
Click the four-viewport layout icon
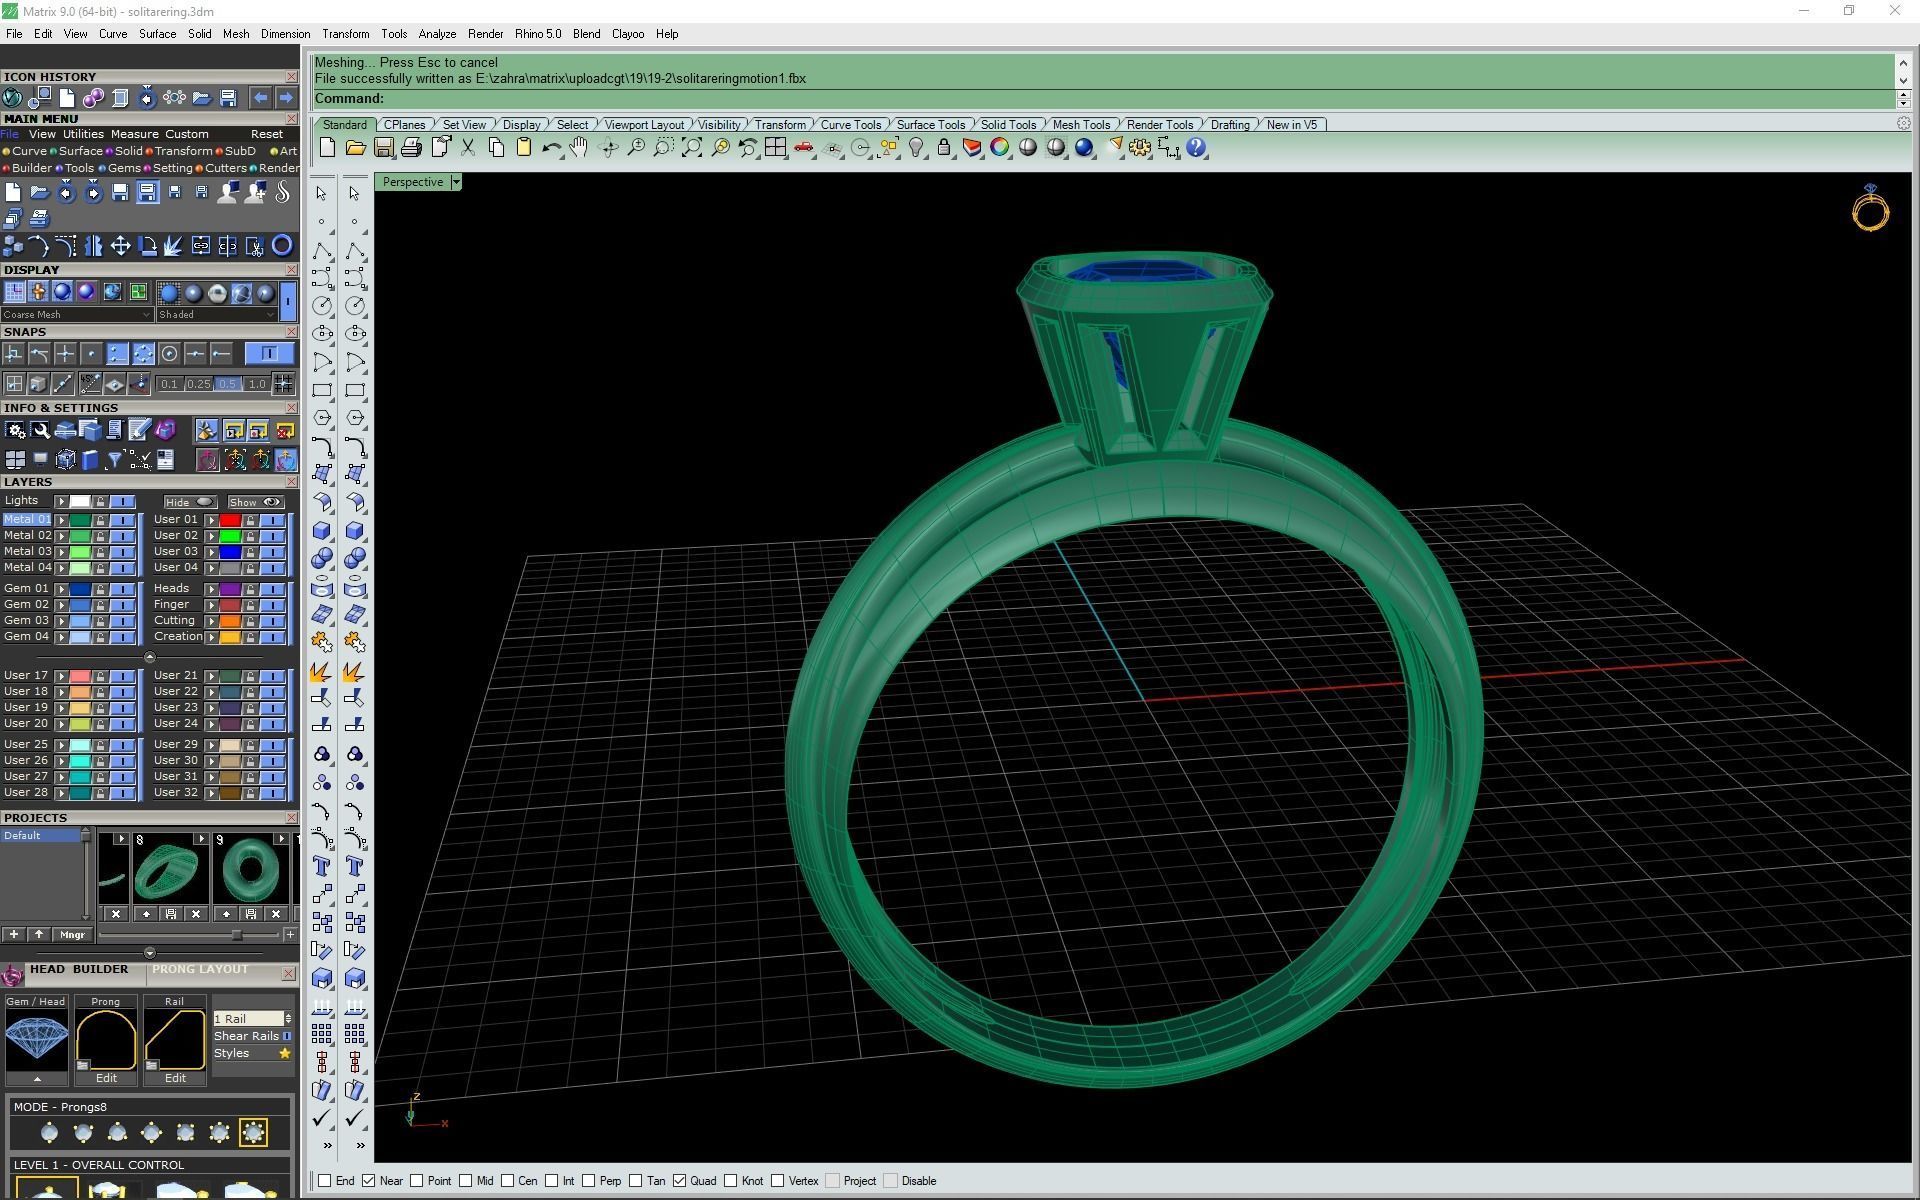(775, 148)
